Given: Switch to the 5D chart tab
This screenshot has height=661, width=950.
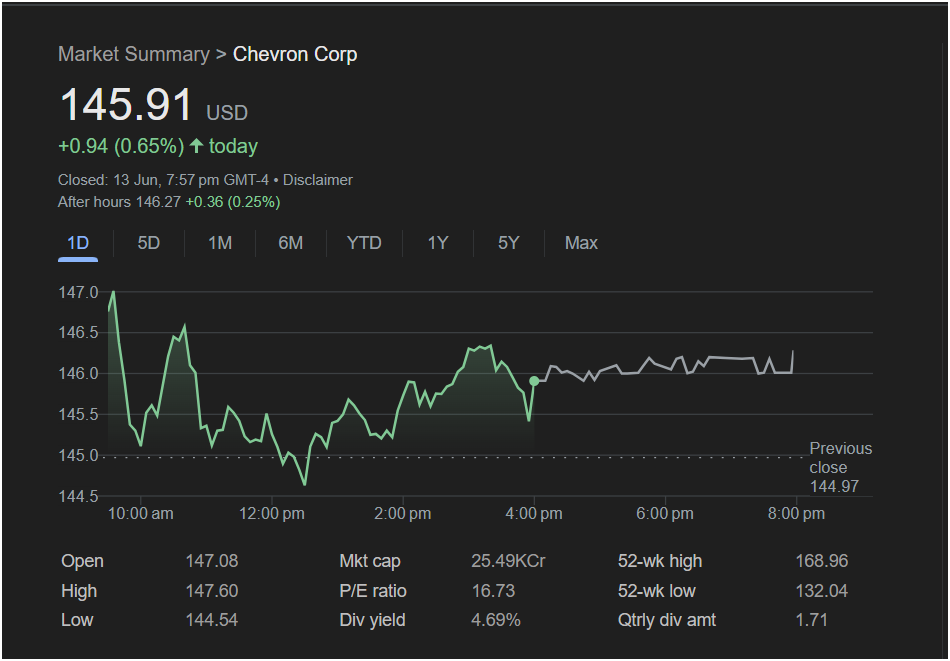Looking at the screenshot, I should (148, 244).
